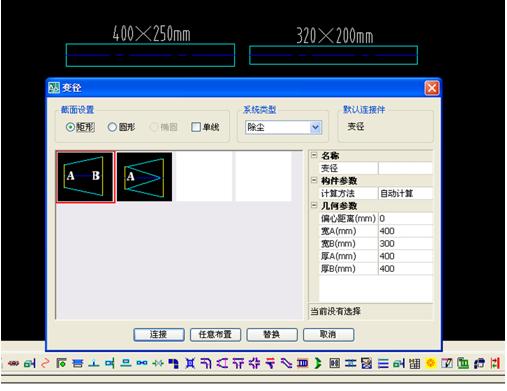Select the purple diagonal offset duct tool
This screenshot has width=507, height=391.
tap(286, 363)
